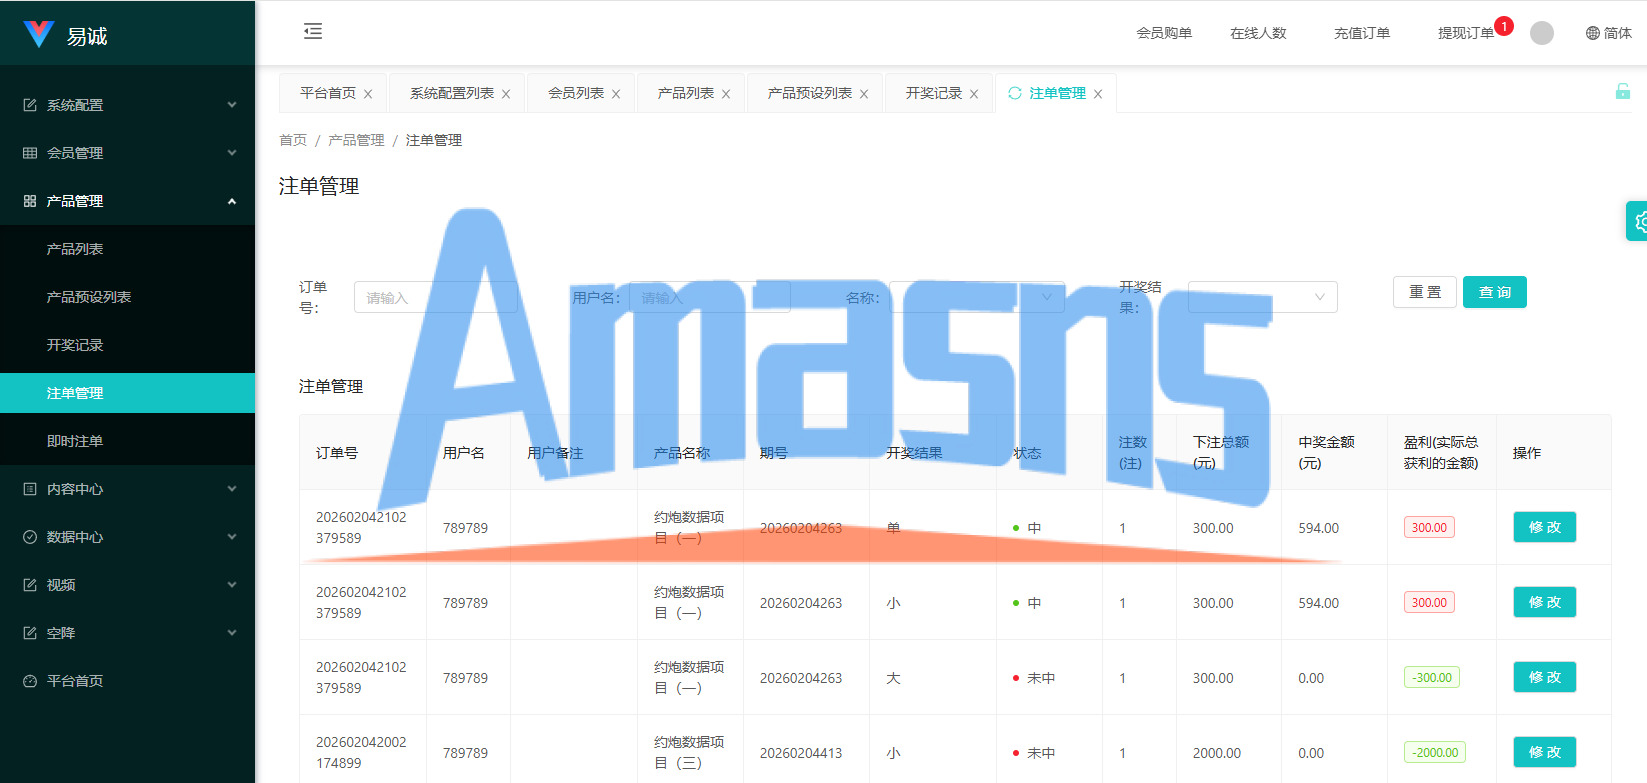Click the 易诚 logo icon

tap(38, 35)
